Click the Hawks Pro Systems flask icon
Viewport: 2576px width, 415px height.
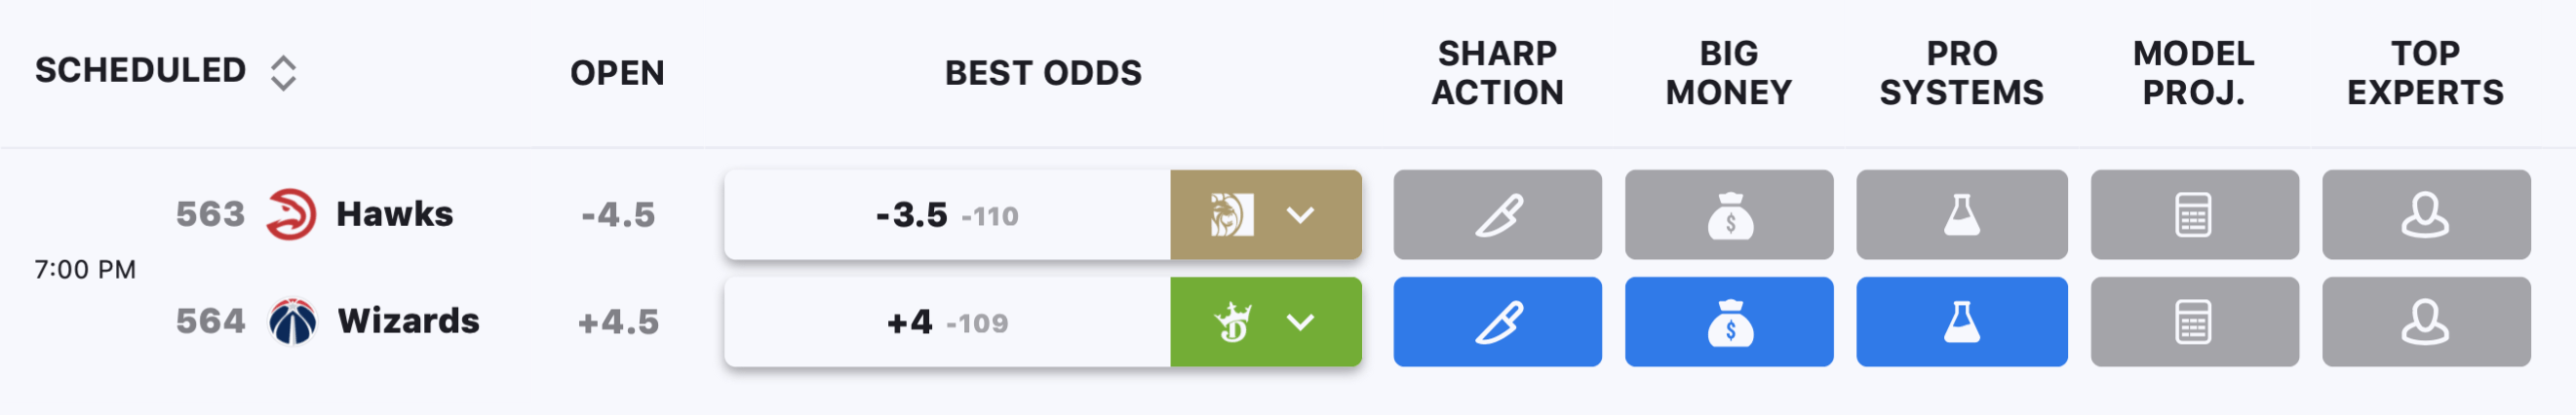coord(1961,214)
